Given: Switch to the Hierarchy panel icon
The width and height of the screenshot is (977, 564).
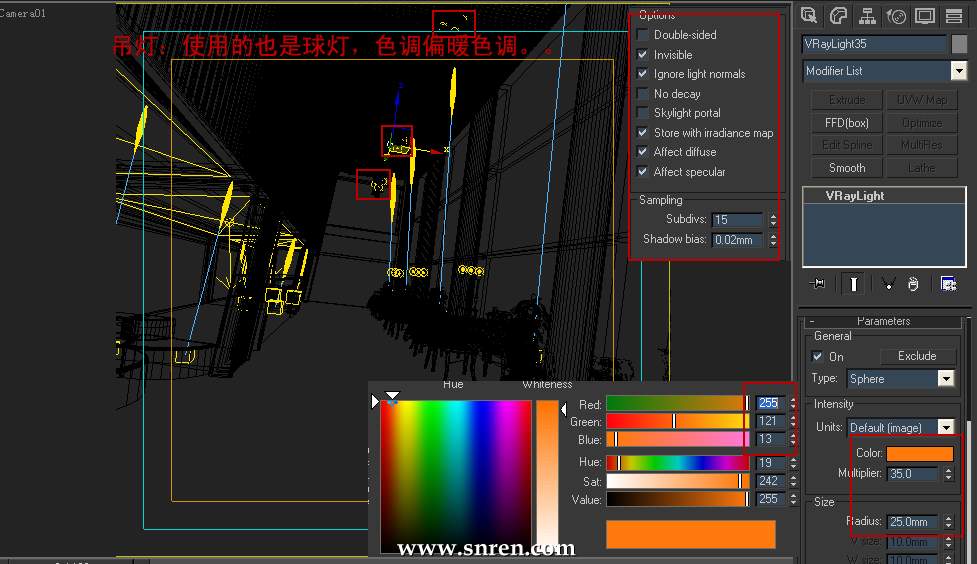Looking at the screenshot, I should [867, 15].
